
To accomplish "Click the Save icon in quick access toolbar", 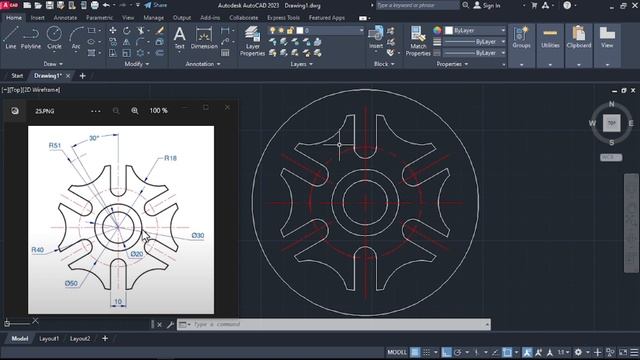I will click(49, 5).
